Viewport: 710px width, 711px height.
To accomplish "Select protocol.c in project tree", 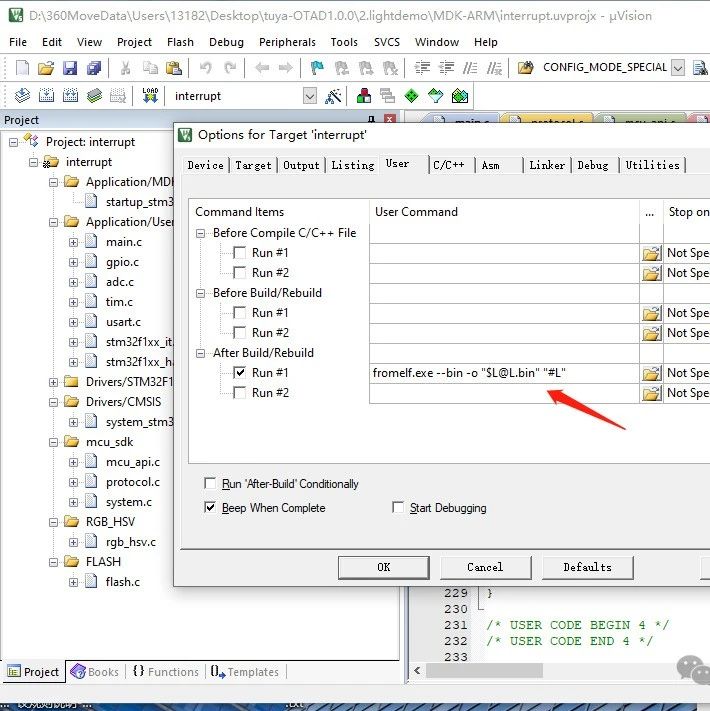I will [132, 482].
